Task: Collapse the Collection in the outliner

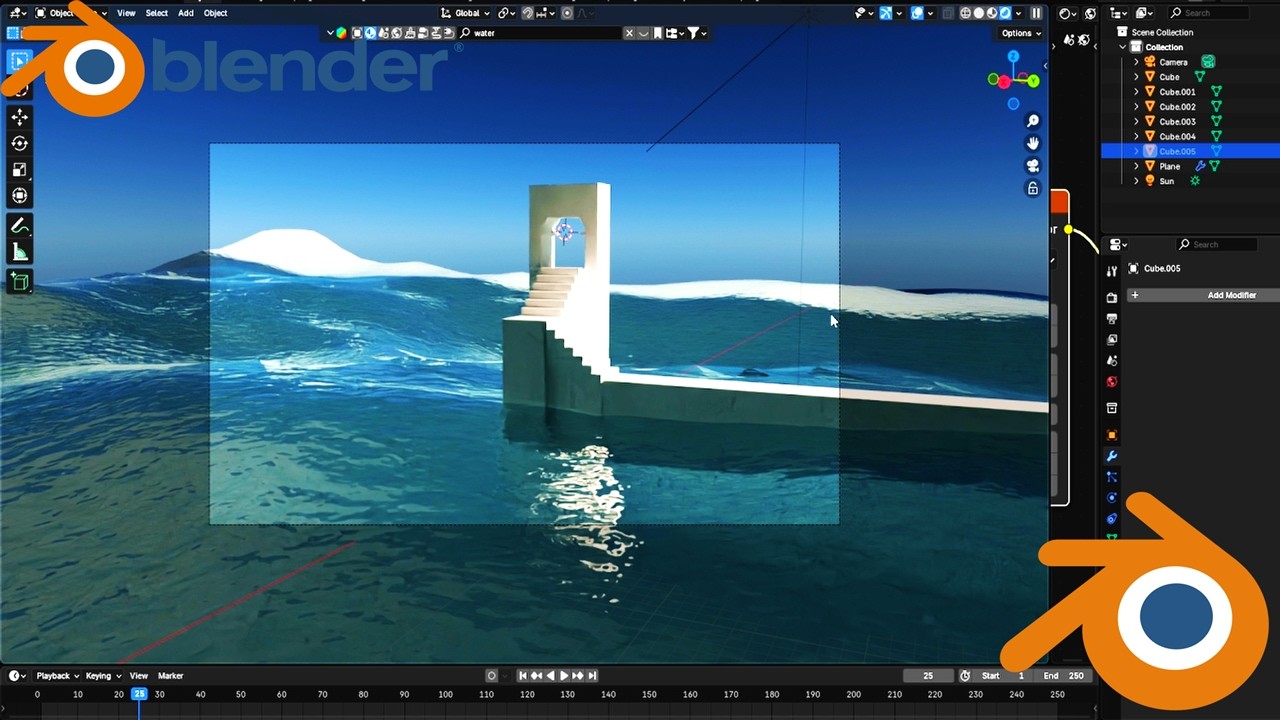Action: pos(1122,47)
